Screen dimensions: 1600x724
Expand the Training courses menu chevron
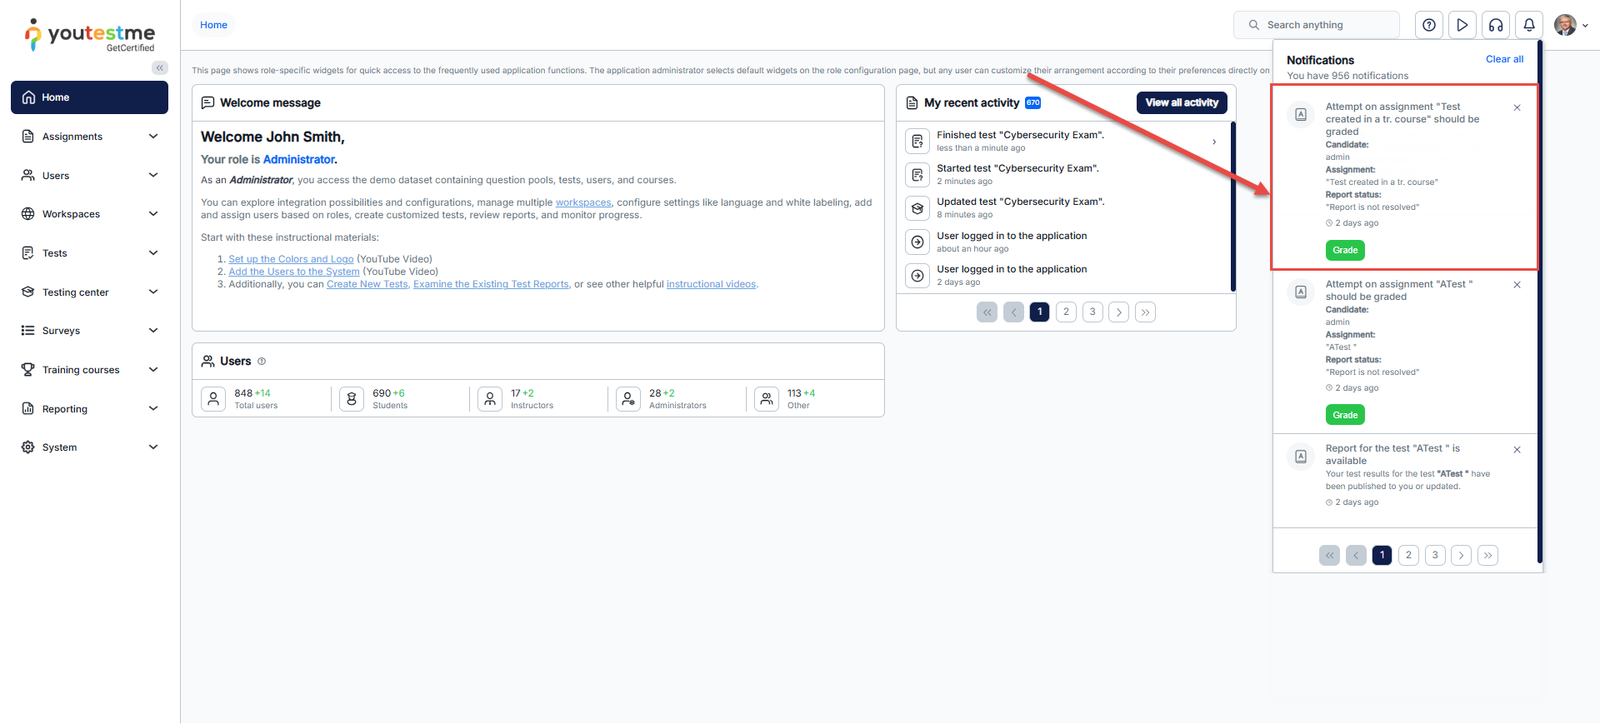(x=153, y=370)
